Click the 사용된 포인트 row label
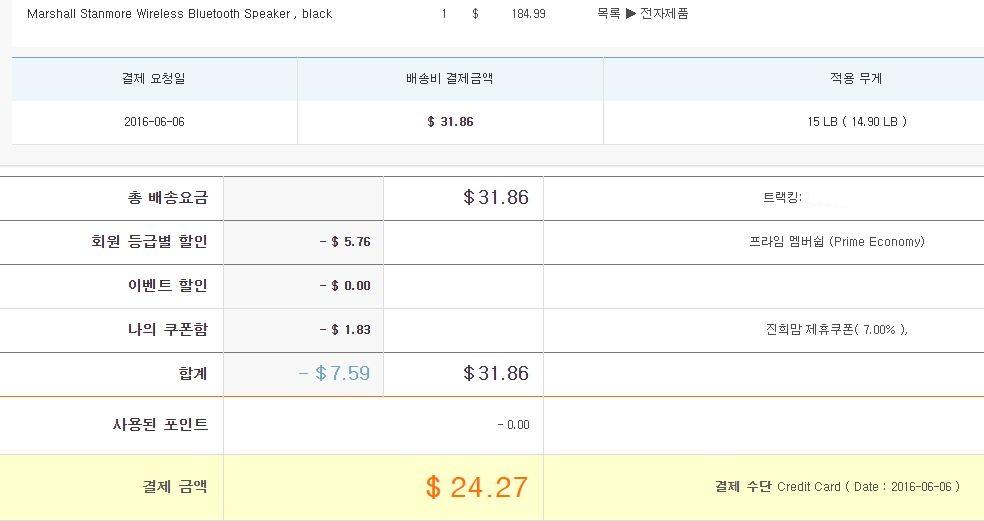 point(161,425)
